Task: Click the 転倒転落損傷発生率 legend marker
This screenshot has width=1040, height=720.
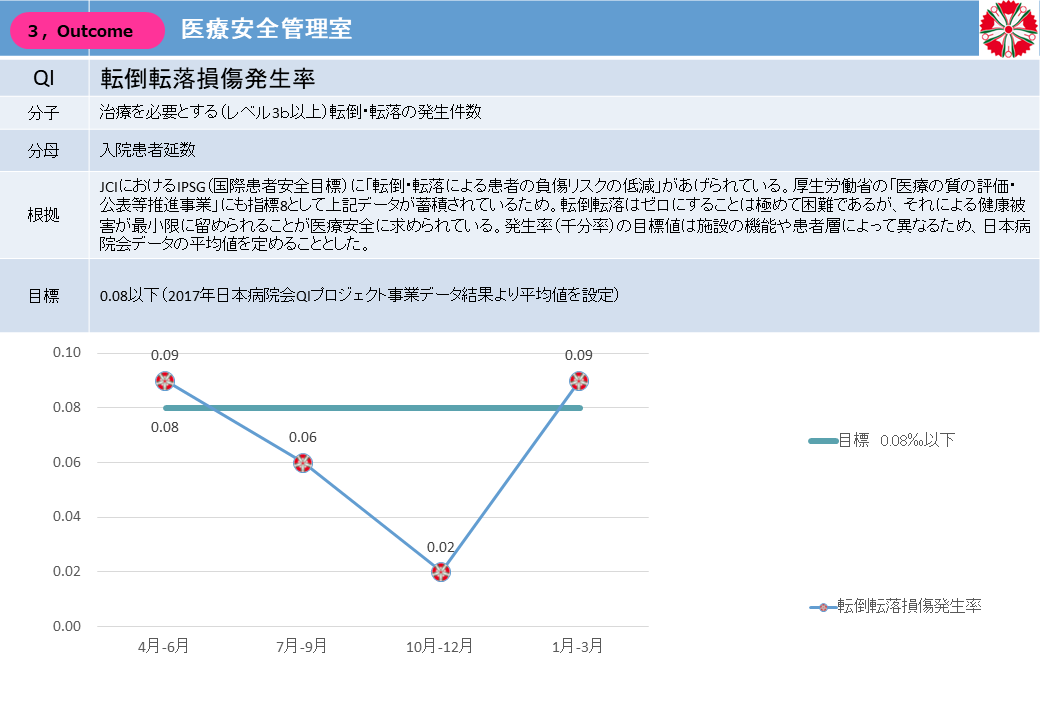Action: (x=822, y=607)
